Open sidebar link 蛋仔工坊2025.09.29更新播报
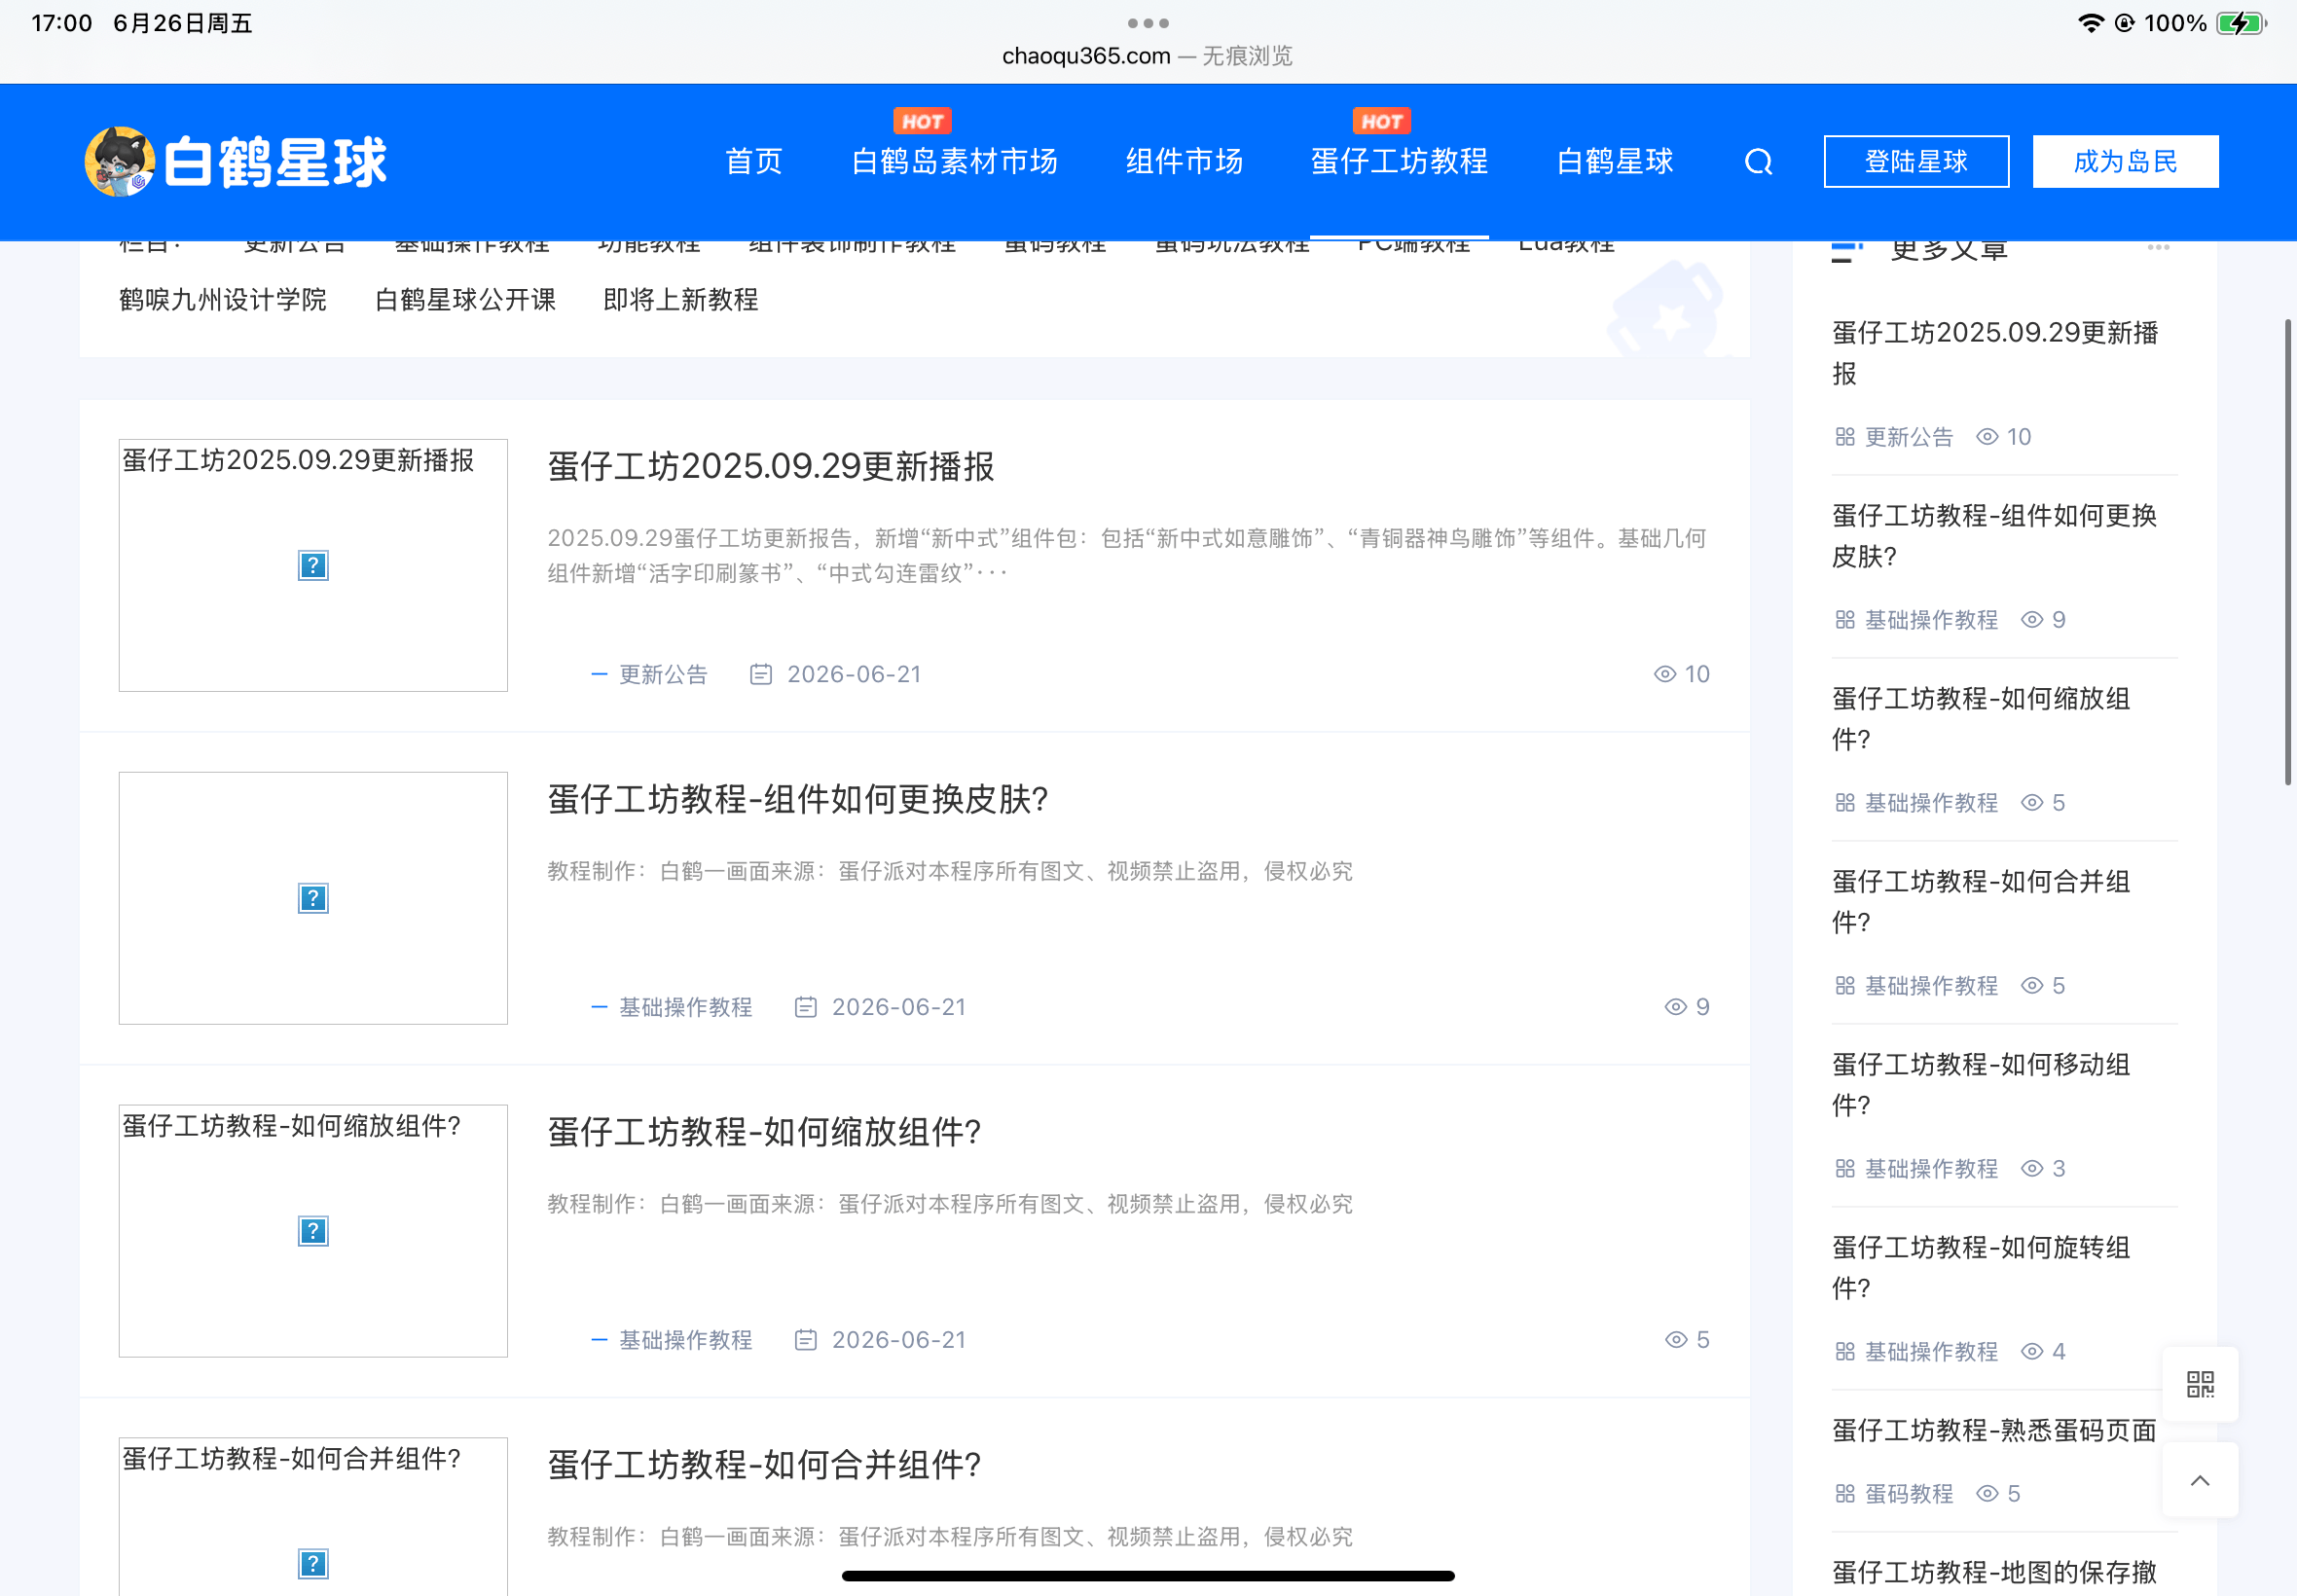 pos(1995,353)
